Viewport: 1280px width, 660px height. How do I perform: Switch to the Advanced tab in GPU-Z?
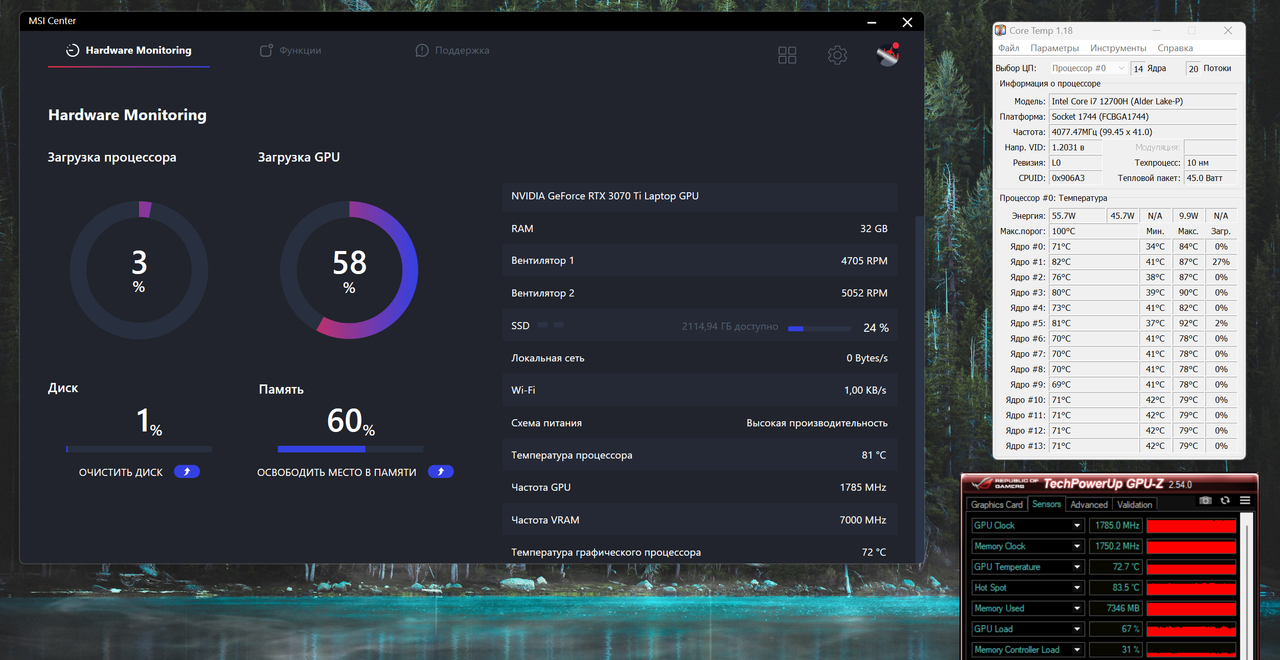(1089, 505)
